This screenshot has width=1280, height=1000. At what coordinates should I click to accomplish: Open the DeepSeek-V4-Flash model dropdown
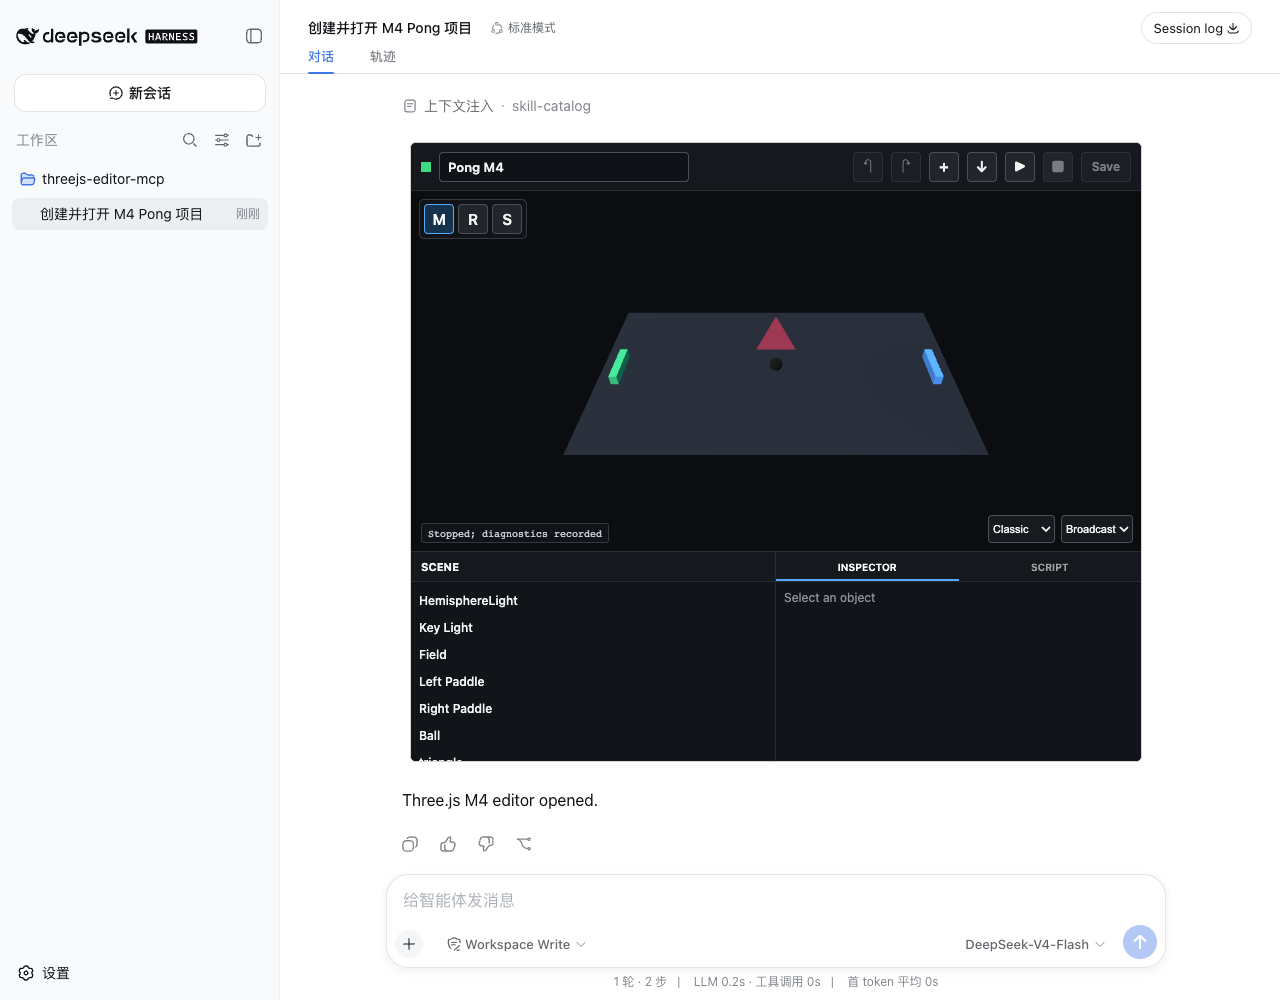pos(1035,944)
